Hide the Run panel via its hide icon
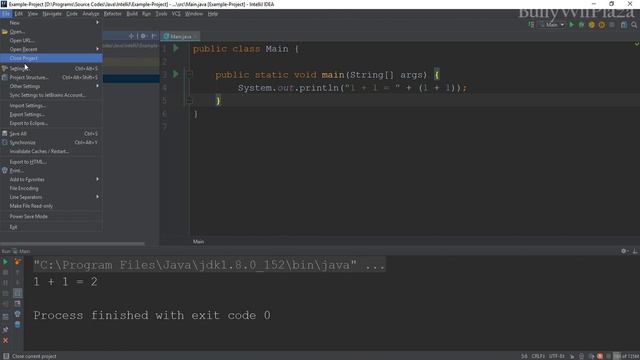Image resolution: width=640 pixels, height=360 pixels. [635, 251]
